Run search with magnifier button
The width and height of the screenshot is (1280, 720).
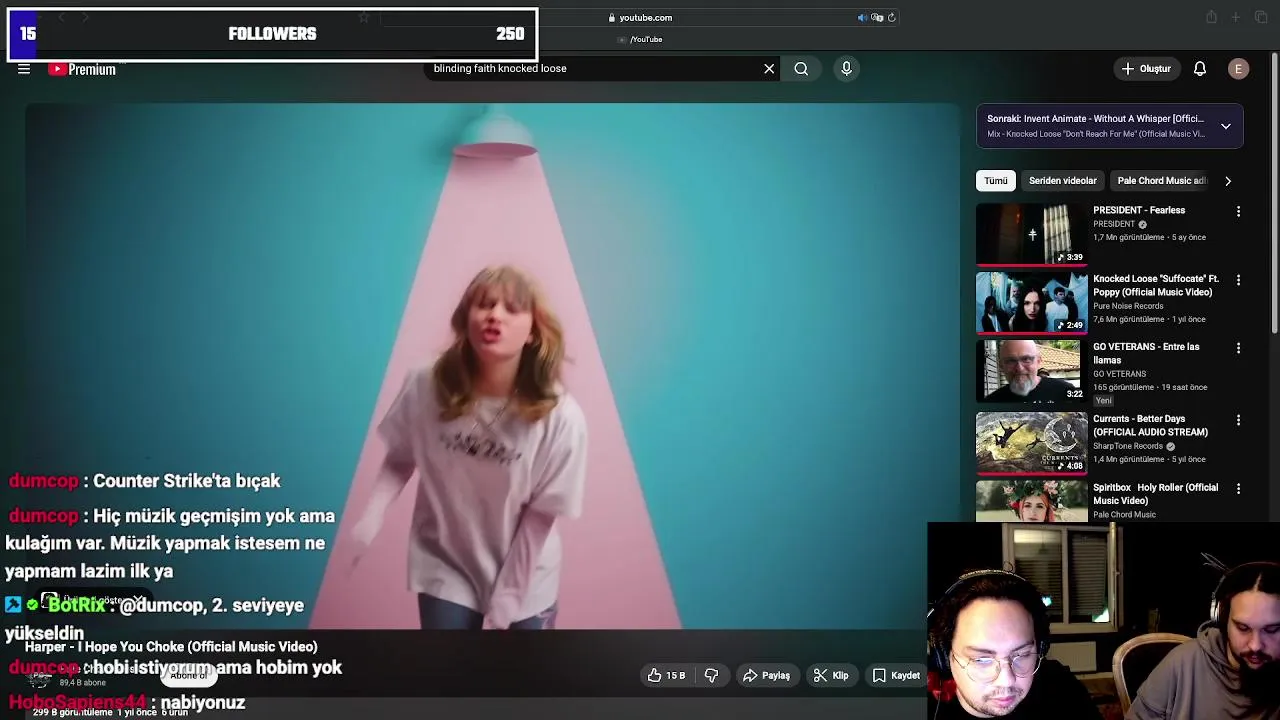[x=801, y=69]
